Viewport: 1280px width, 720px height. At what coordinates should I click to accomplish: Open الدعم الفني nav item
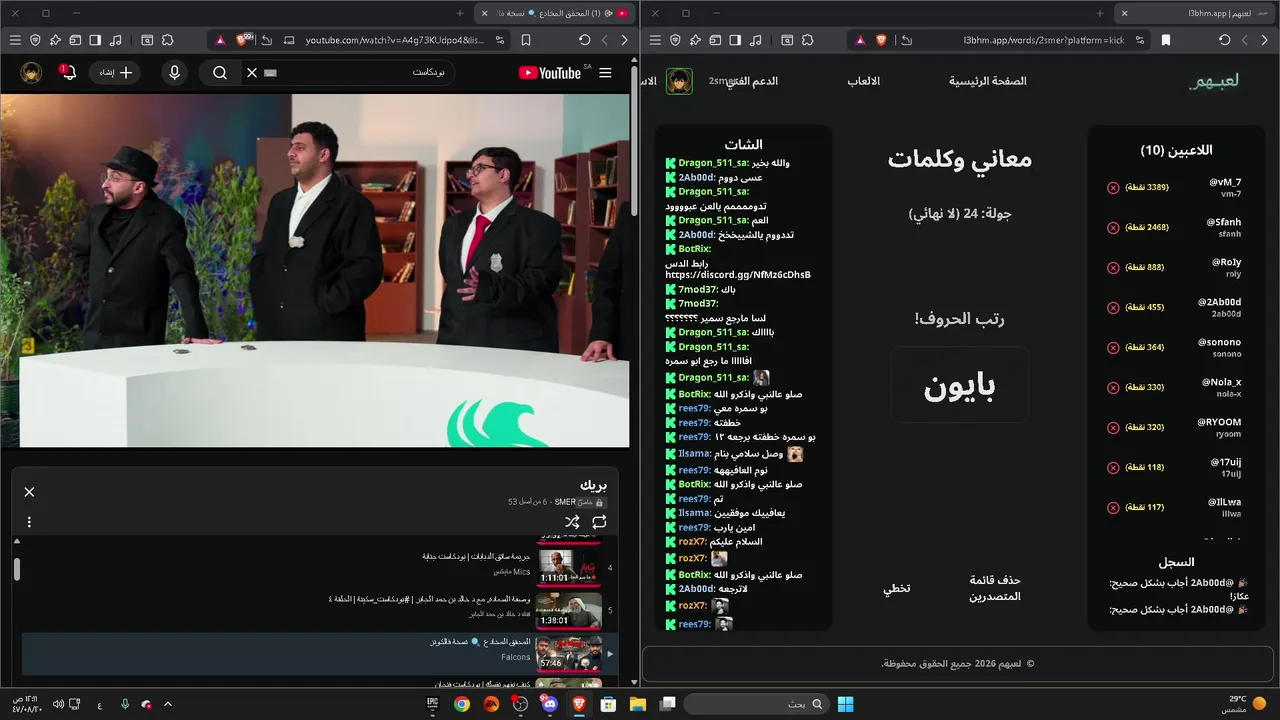point(751,81)
